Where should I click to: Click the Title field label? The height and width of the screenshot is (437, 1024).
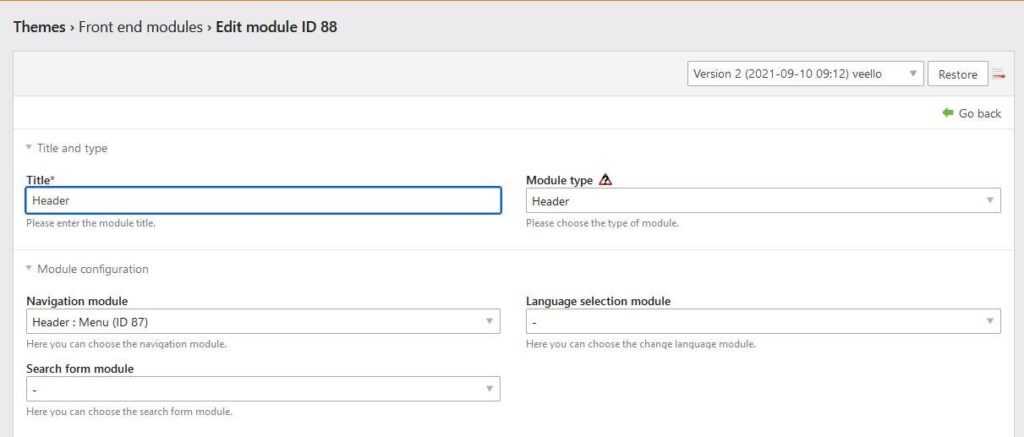tap(39, 180)
